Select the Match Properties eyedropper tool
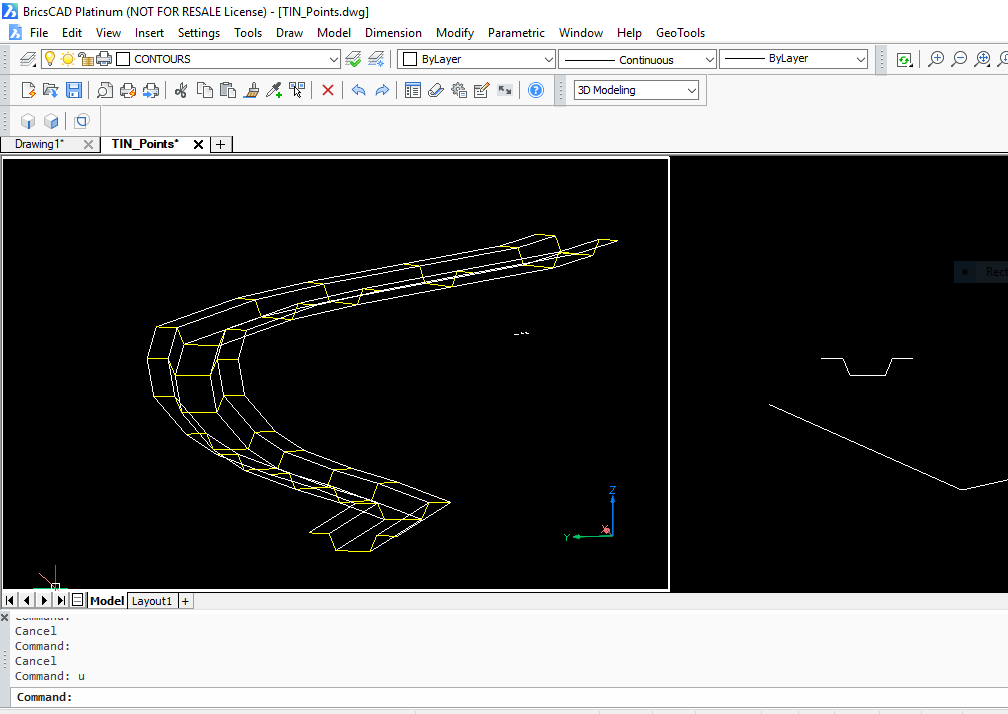 (x=274, y=90)
